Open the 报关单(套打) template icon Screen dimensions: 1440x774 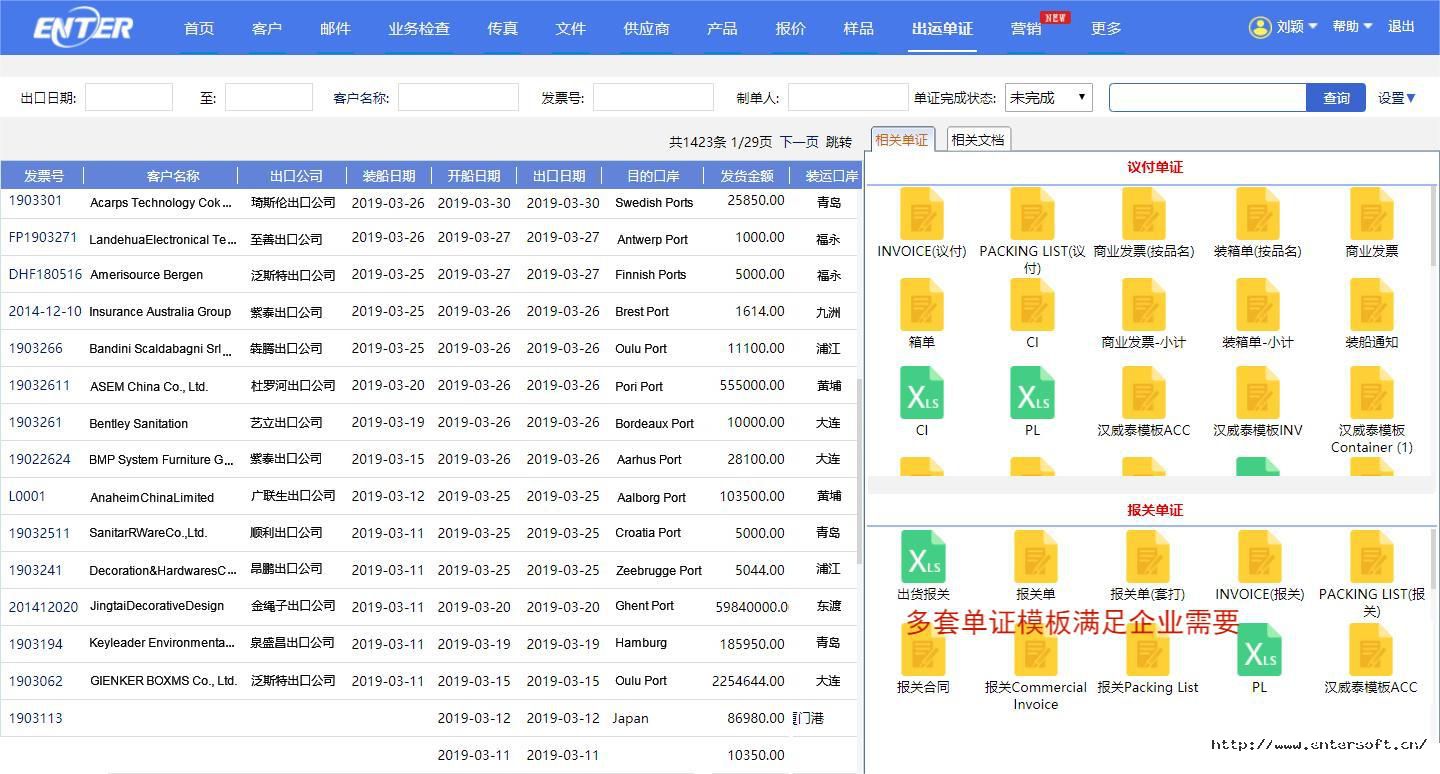click(x=1147, y=556)
